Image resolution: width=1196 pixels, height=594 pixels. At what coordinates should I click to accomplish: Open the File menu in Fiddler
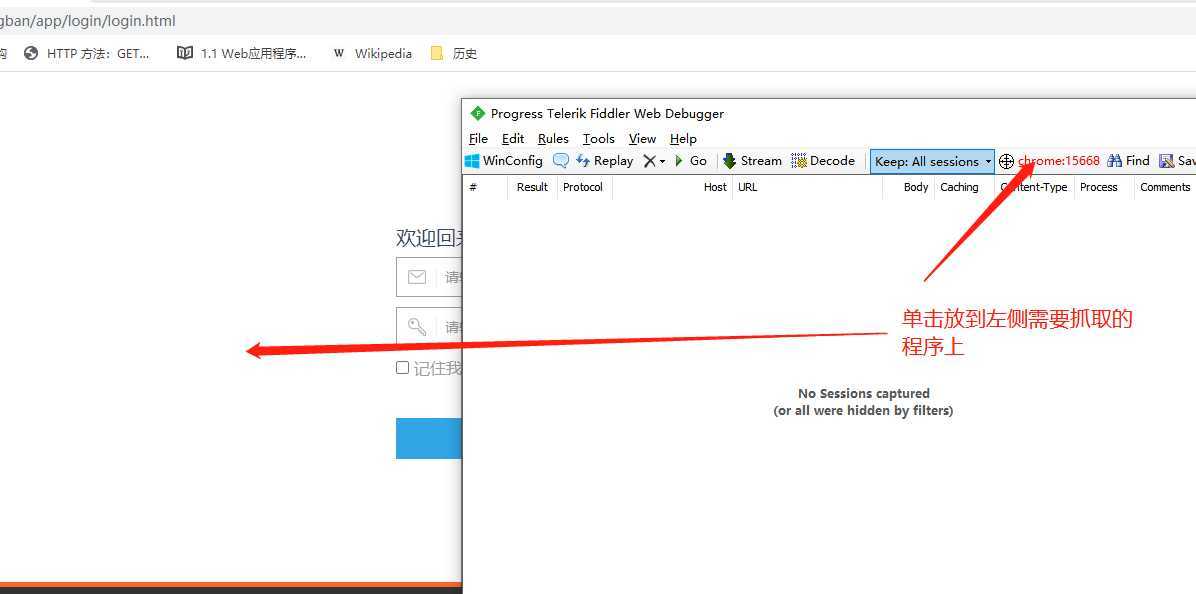click(x=478, y=139)
